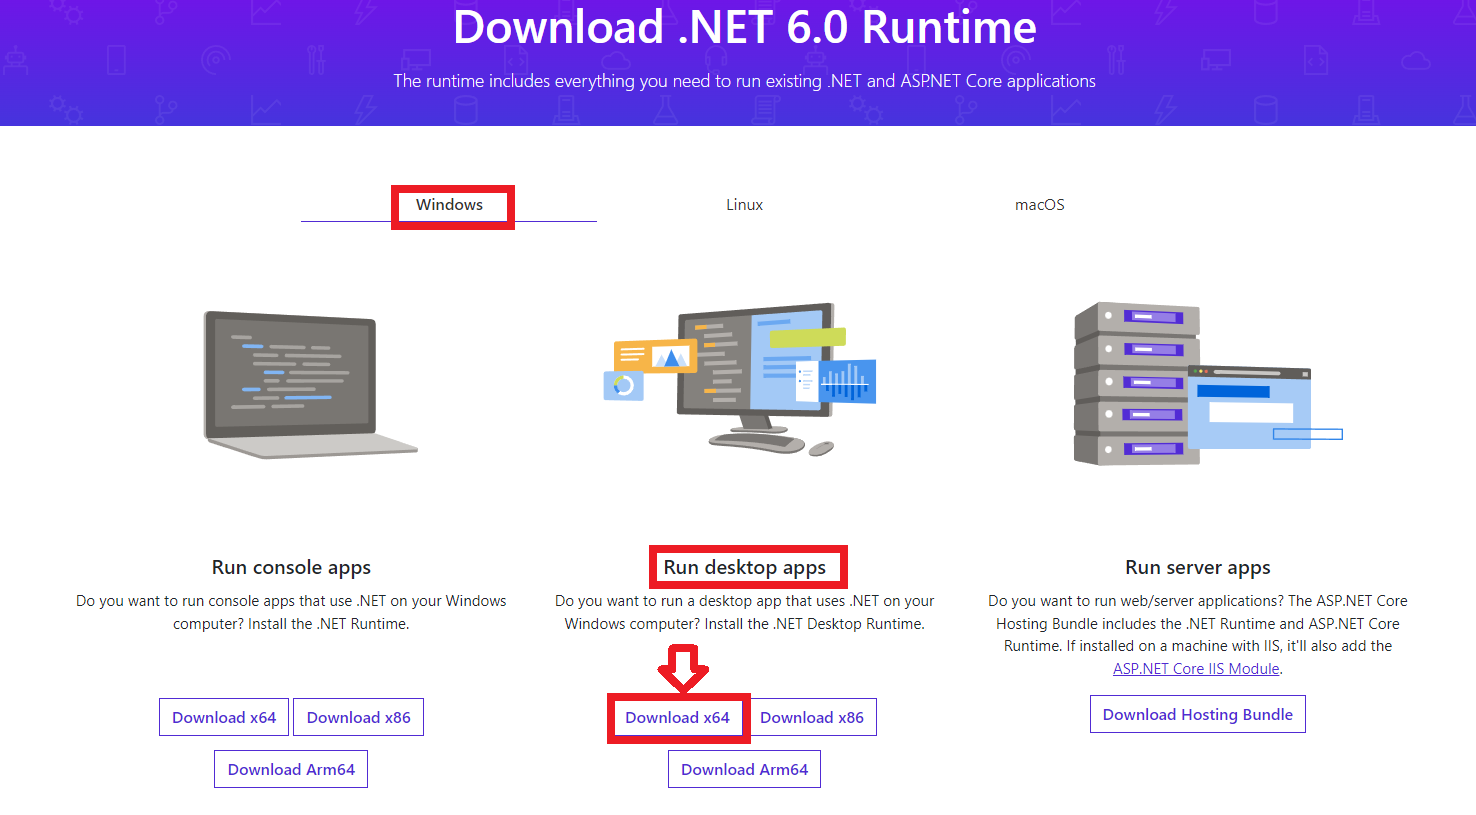The image size is (1476, 815).
Task: Download x64 for console apps
Action: tap(224, 717)
